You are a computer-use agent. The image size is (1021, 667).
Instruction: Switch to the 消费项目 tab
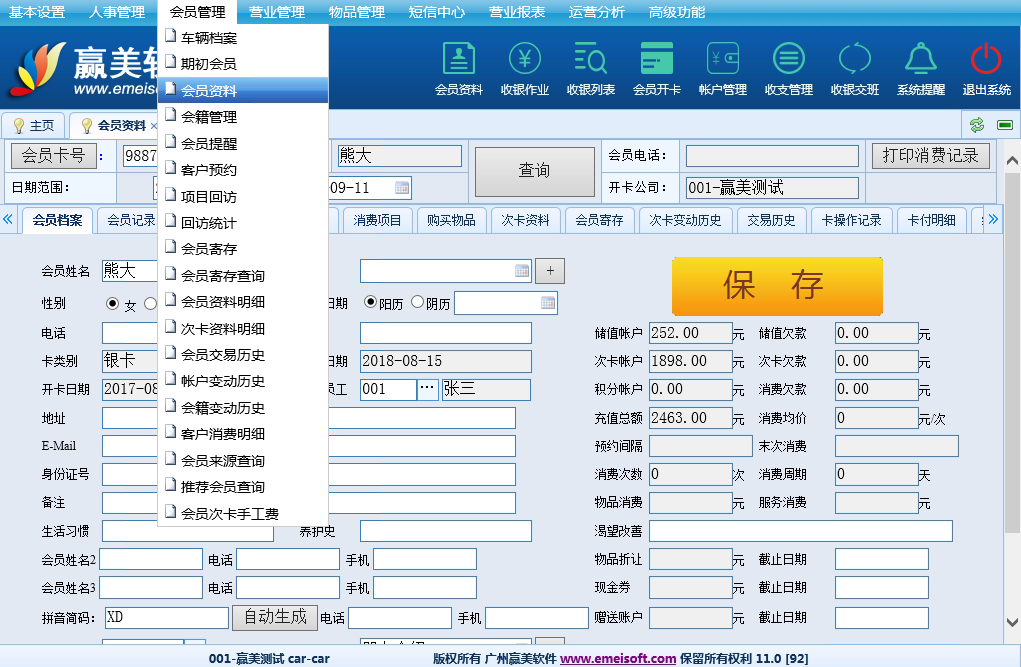377,220
